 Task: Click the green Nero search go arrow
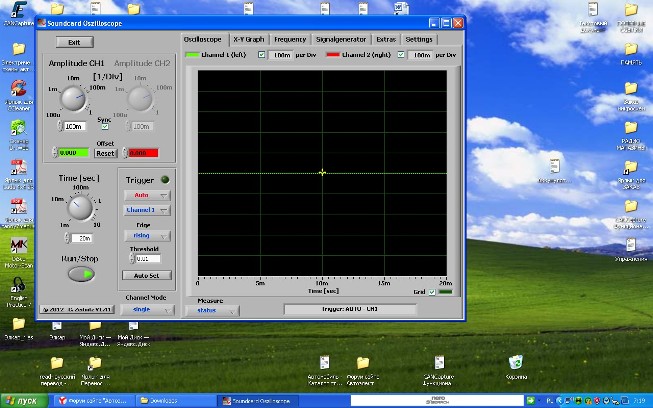[x=531, y=401]
